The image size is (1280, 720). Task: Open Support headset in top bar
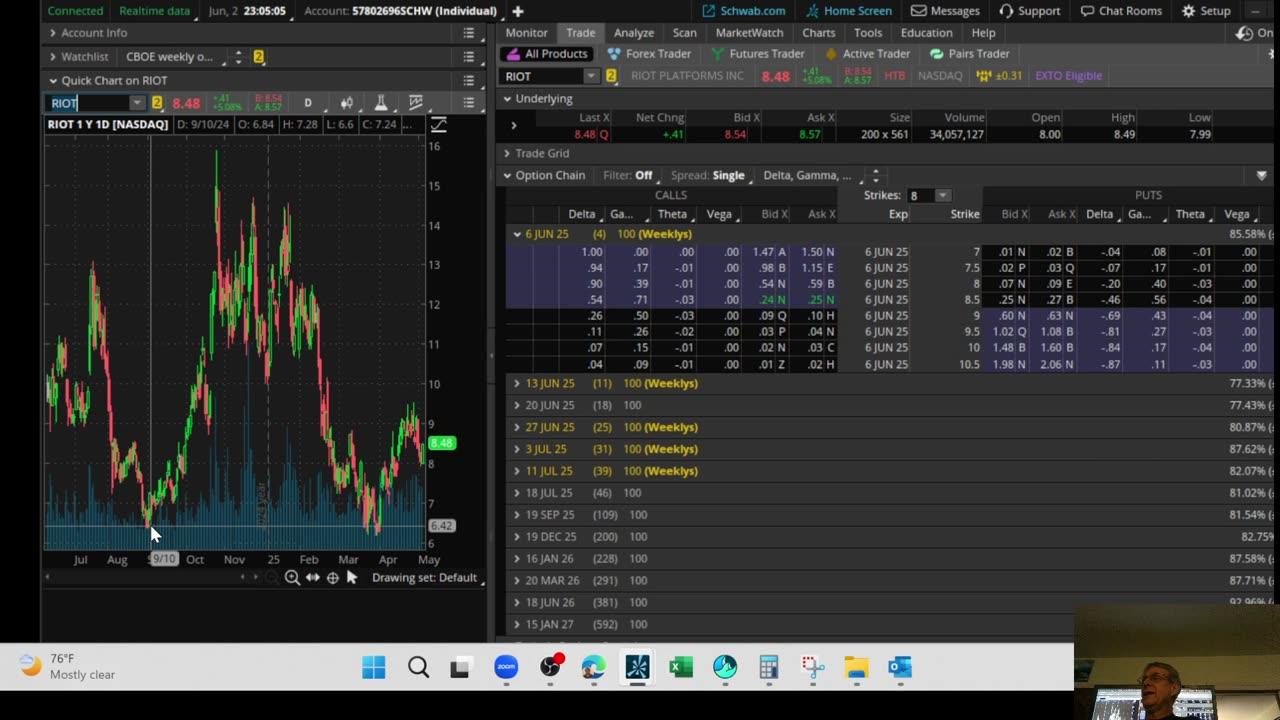click(1029, 11)
